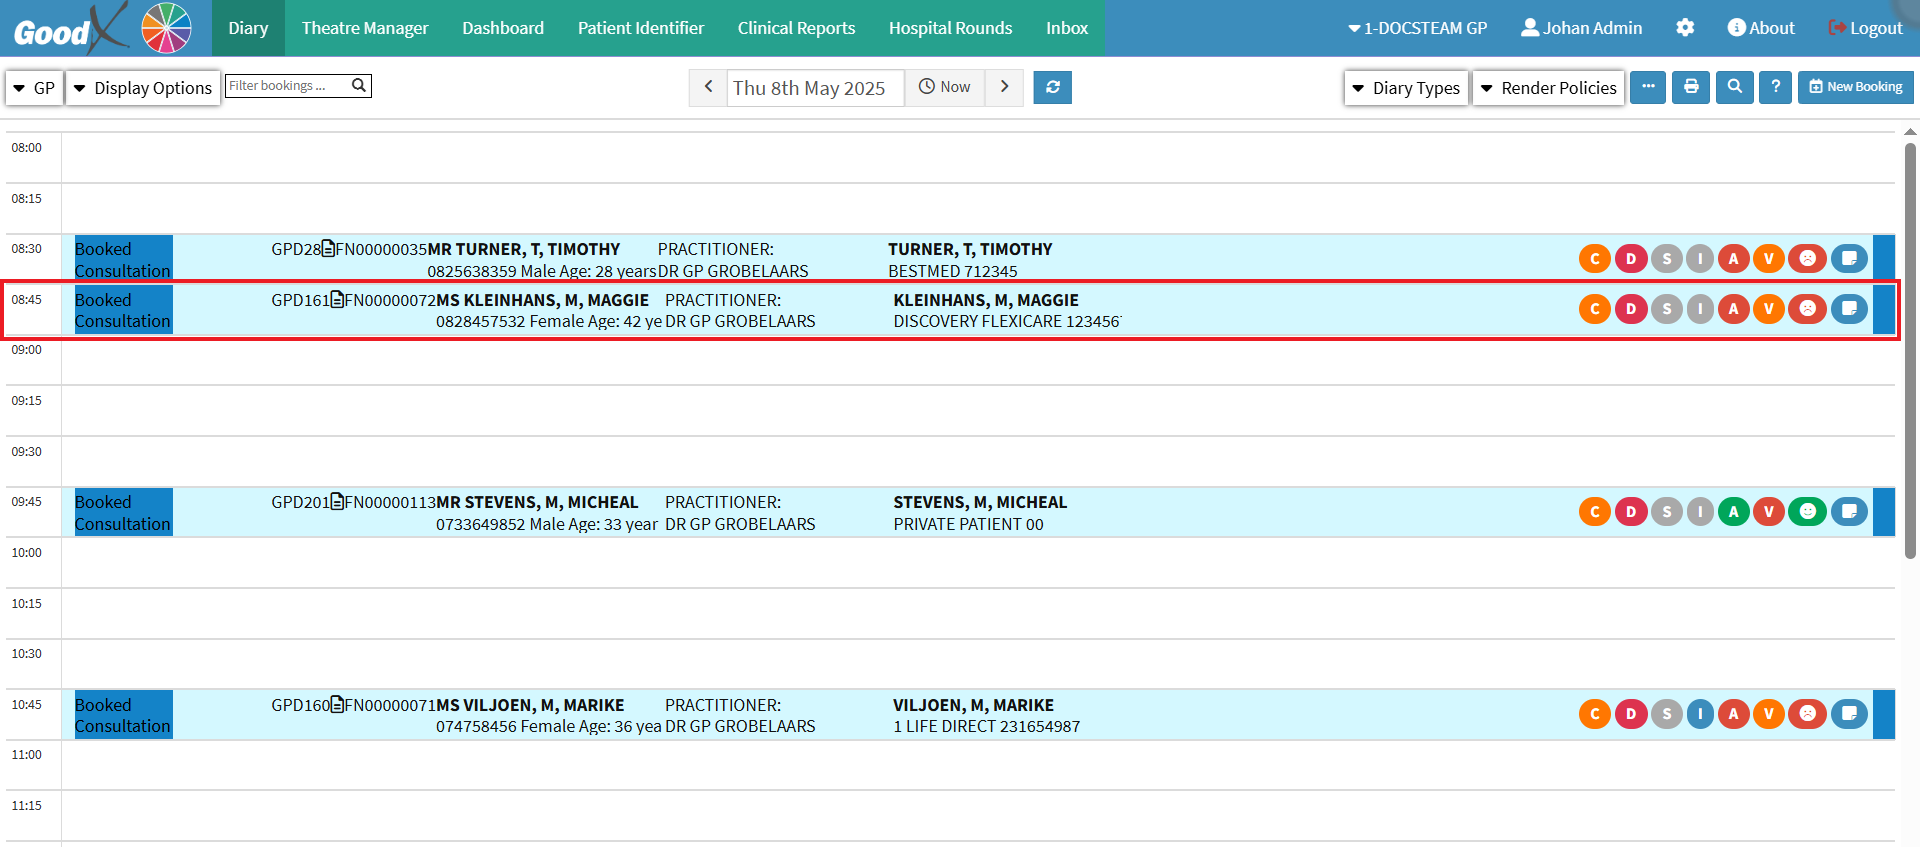The width and height of the screenshot is (1920, 847).
Task: Select Booked Consultation label at 08:45
Action: [123, 310]
